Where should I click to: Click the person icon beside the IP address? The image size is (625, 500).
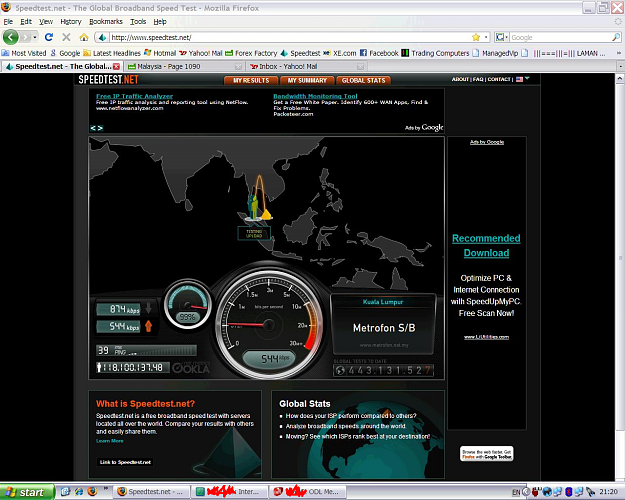[x=99, y=367]
